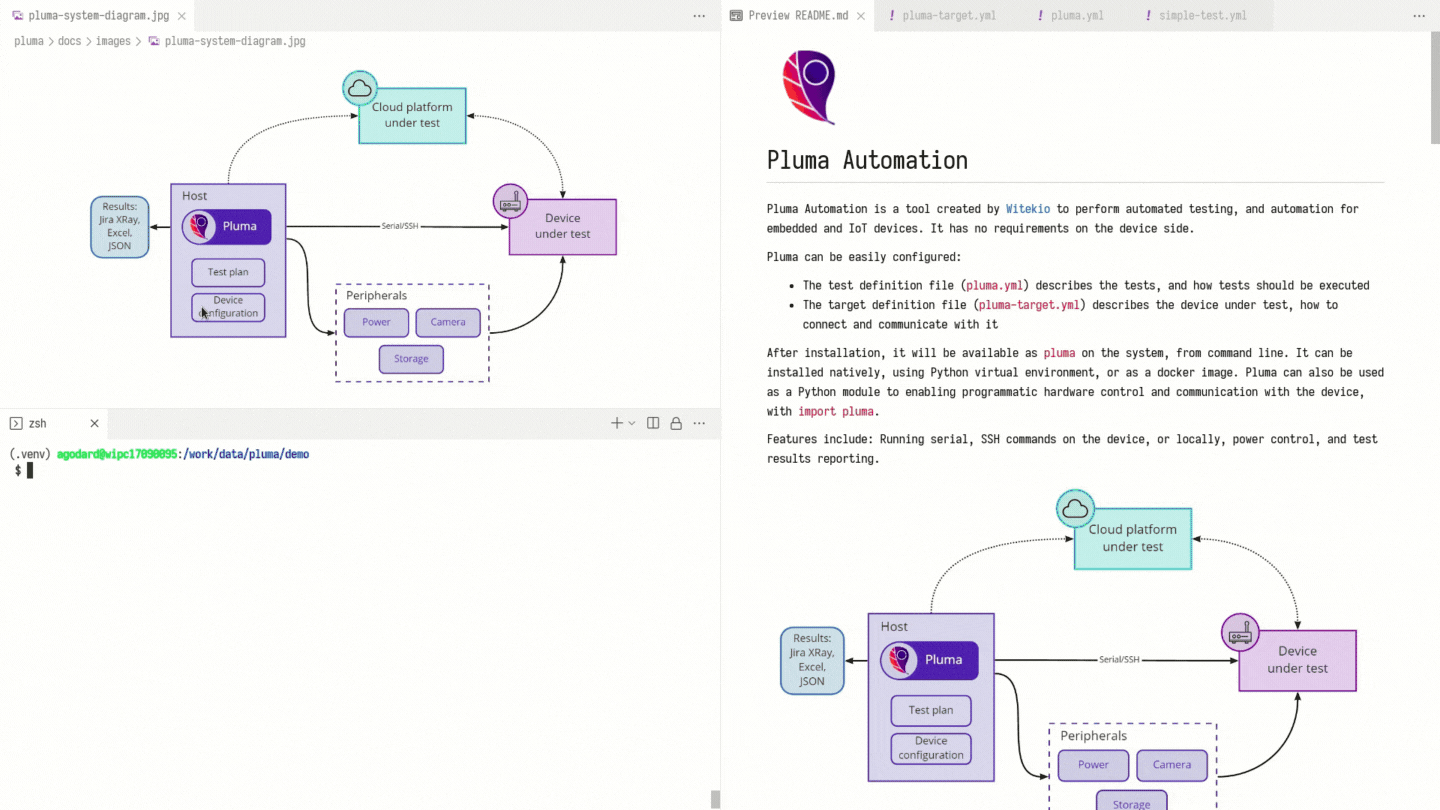Screen dimensions: 1440x810
Task: Click 'Cloud platform under test' box in the README preview
Action: (1133, 539)
